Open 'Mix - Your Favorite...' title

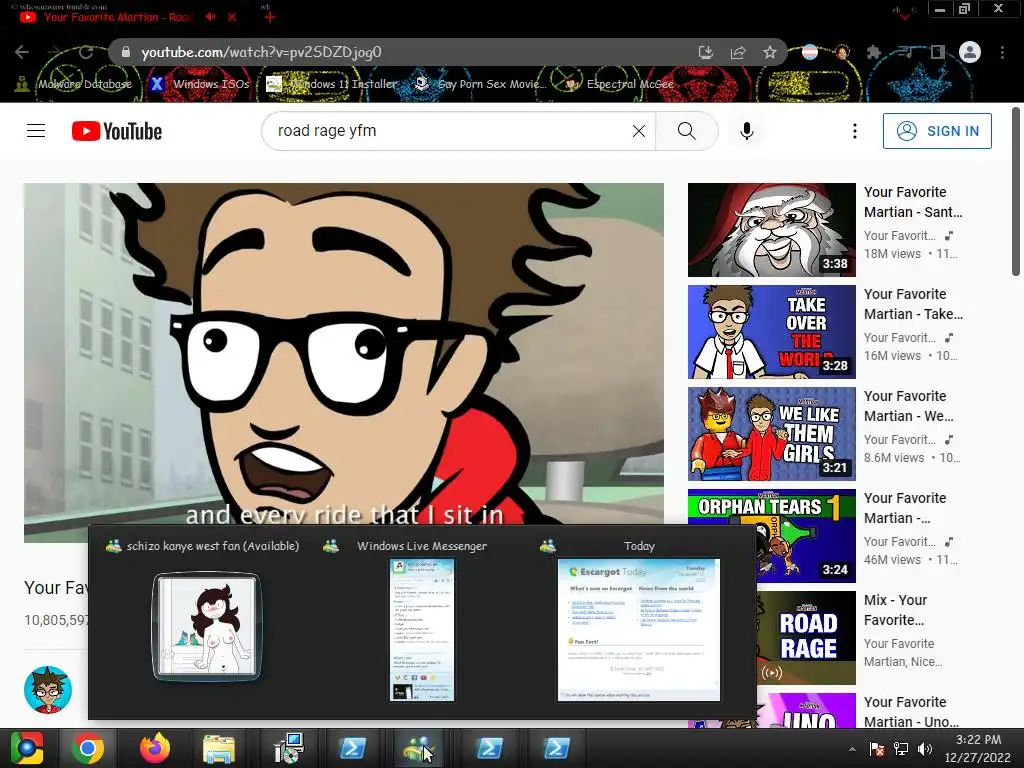coord(895,610)
